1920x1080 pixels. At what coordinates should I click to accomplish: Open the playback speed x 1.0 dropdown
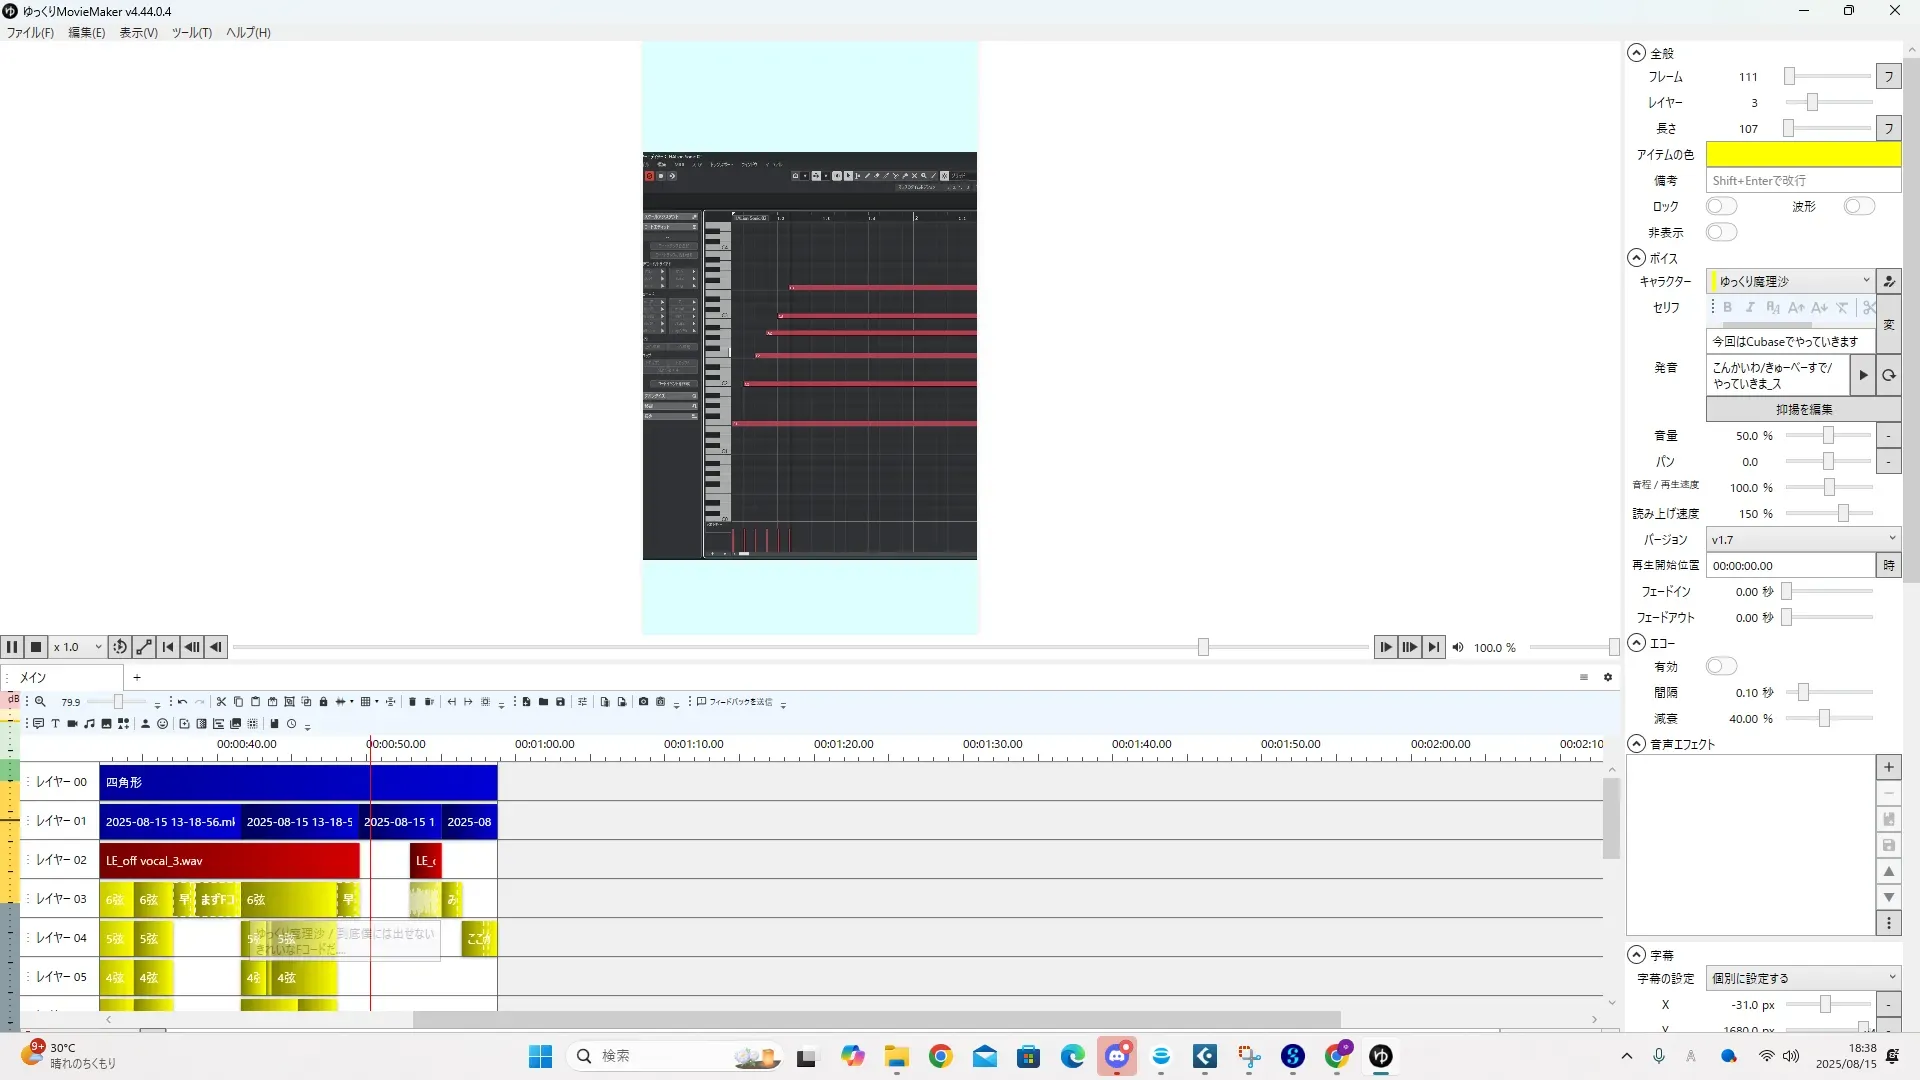[78, 647]
